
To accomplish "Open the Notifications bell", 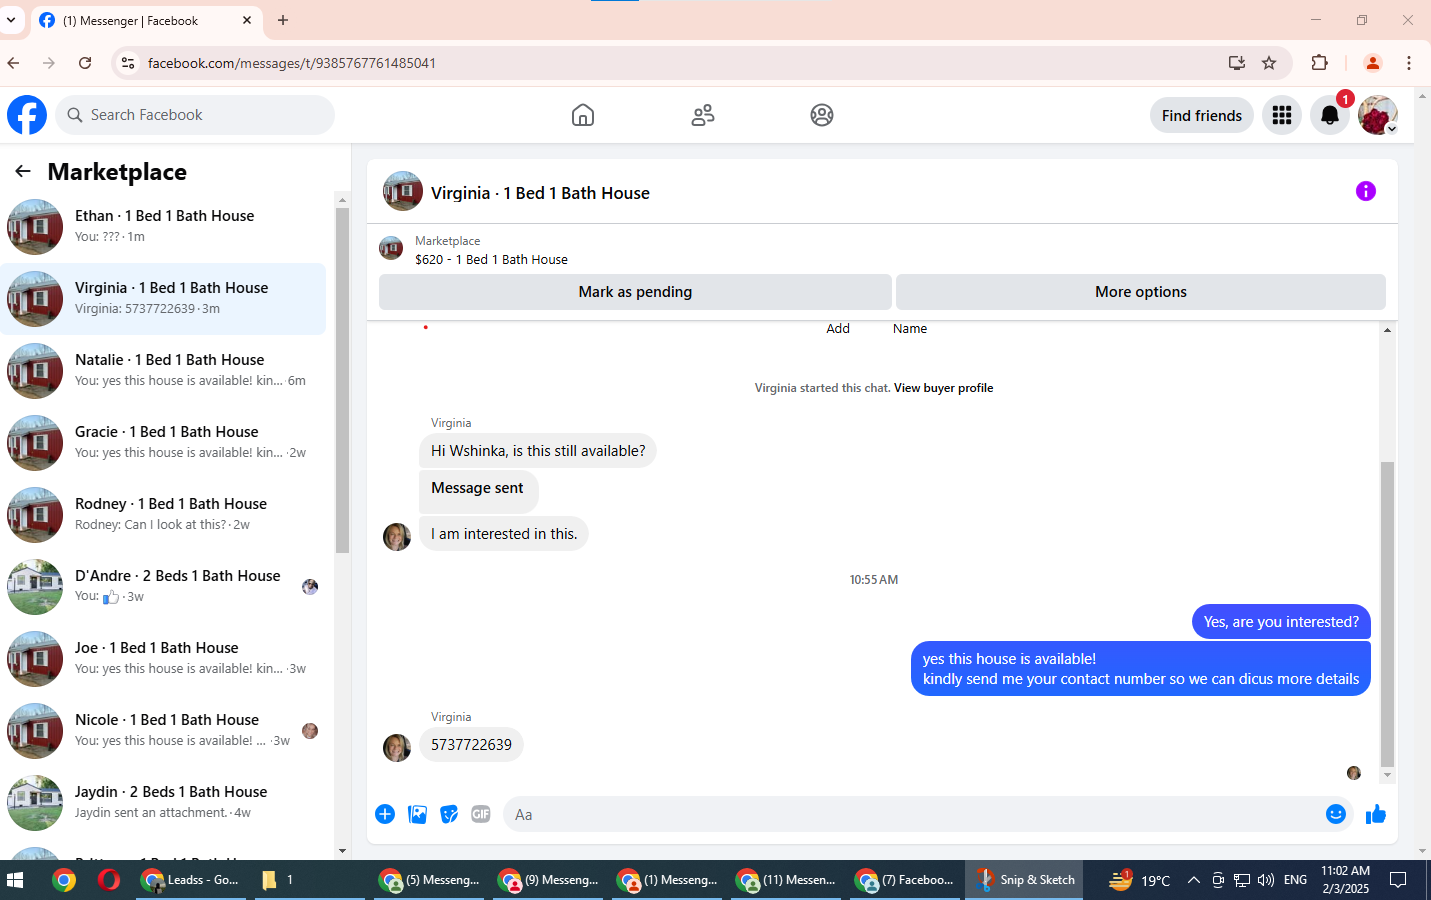I will (1330, 115).
